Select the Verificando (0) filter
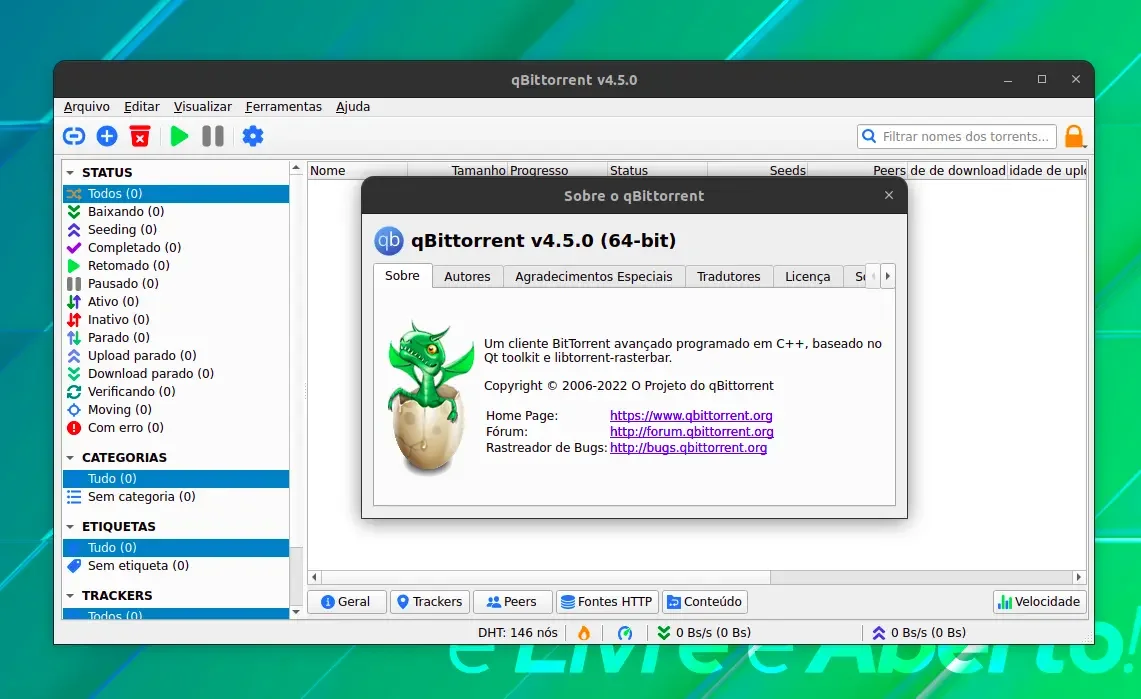1141x699 pixels. click(176, 391)
